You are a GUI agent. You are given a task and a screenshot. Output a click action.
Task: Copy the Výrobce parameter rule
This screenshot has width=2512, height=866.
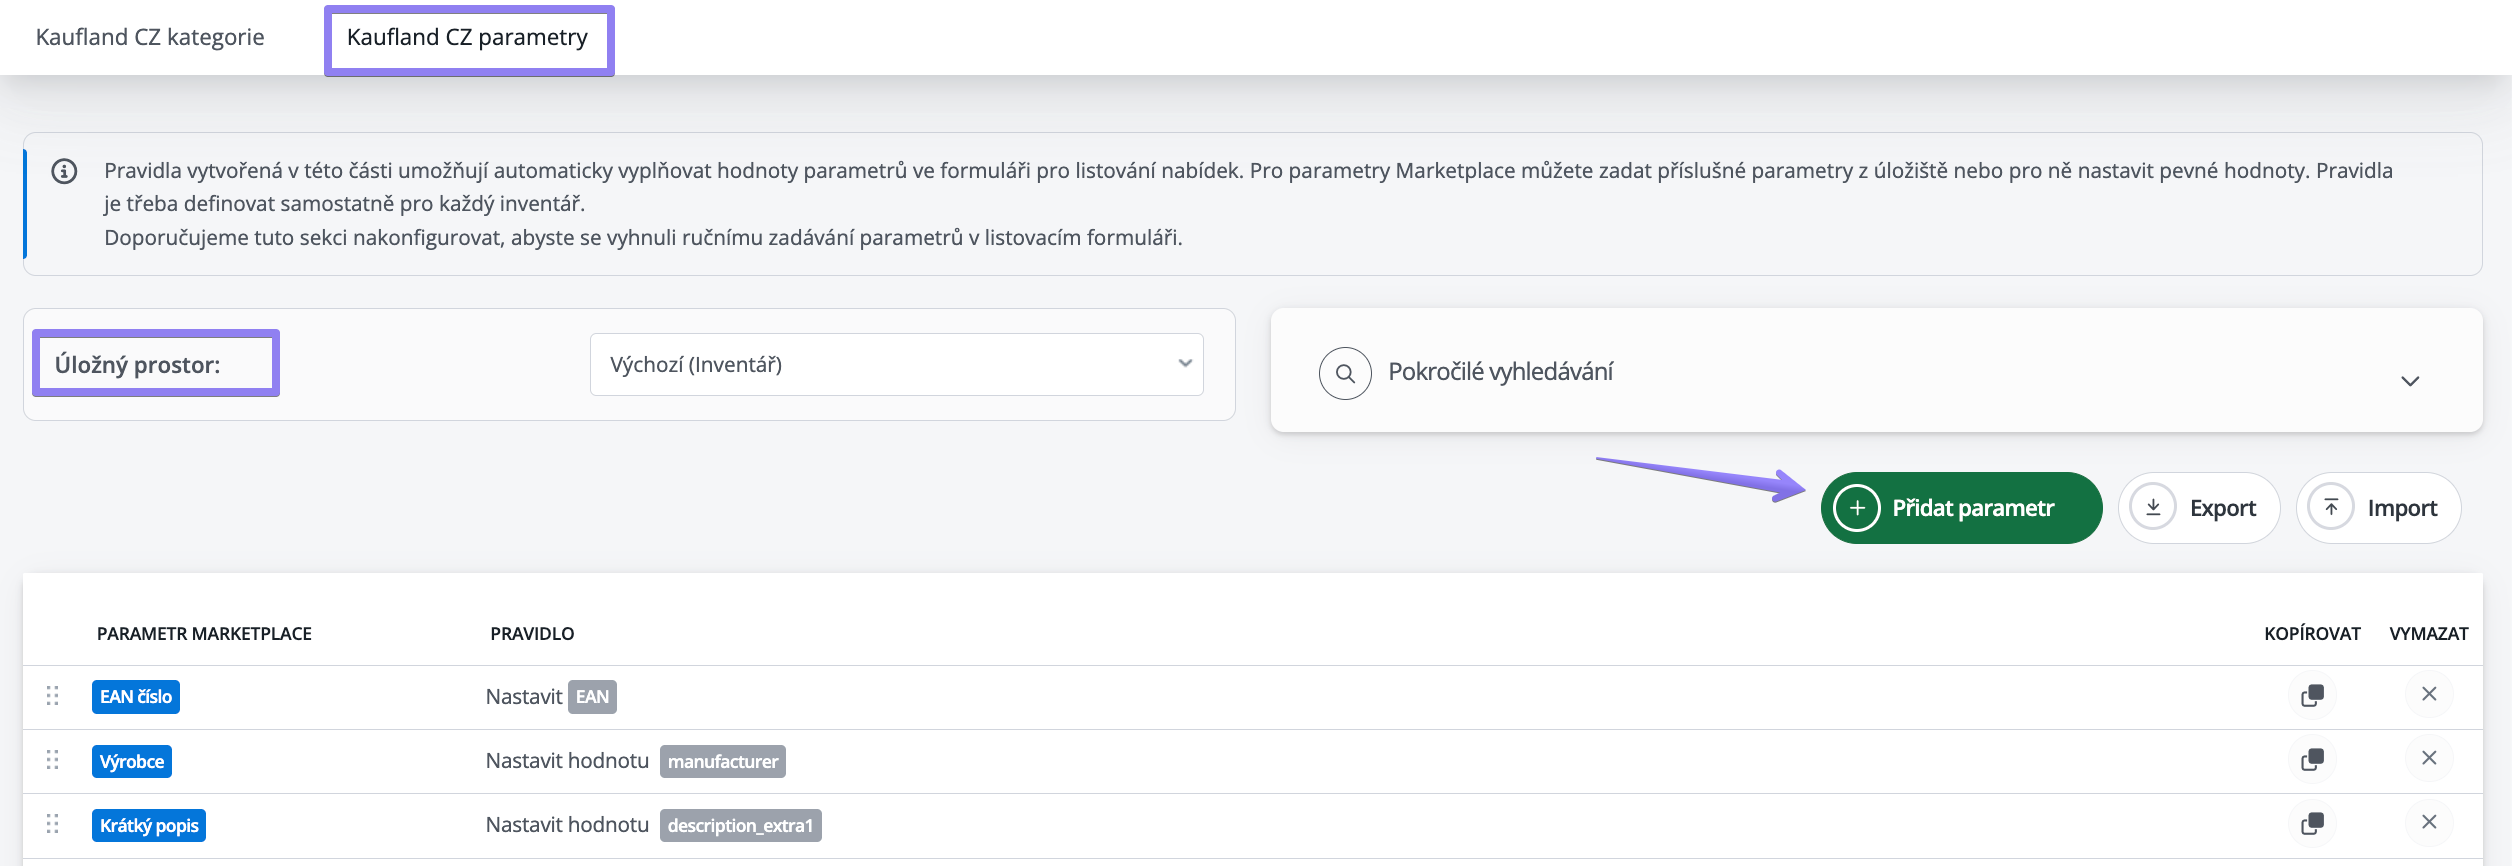coord(2312,760)
